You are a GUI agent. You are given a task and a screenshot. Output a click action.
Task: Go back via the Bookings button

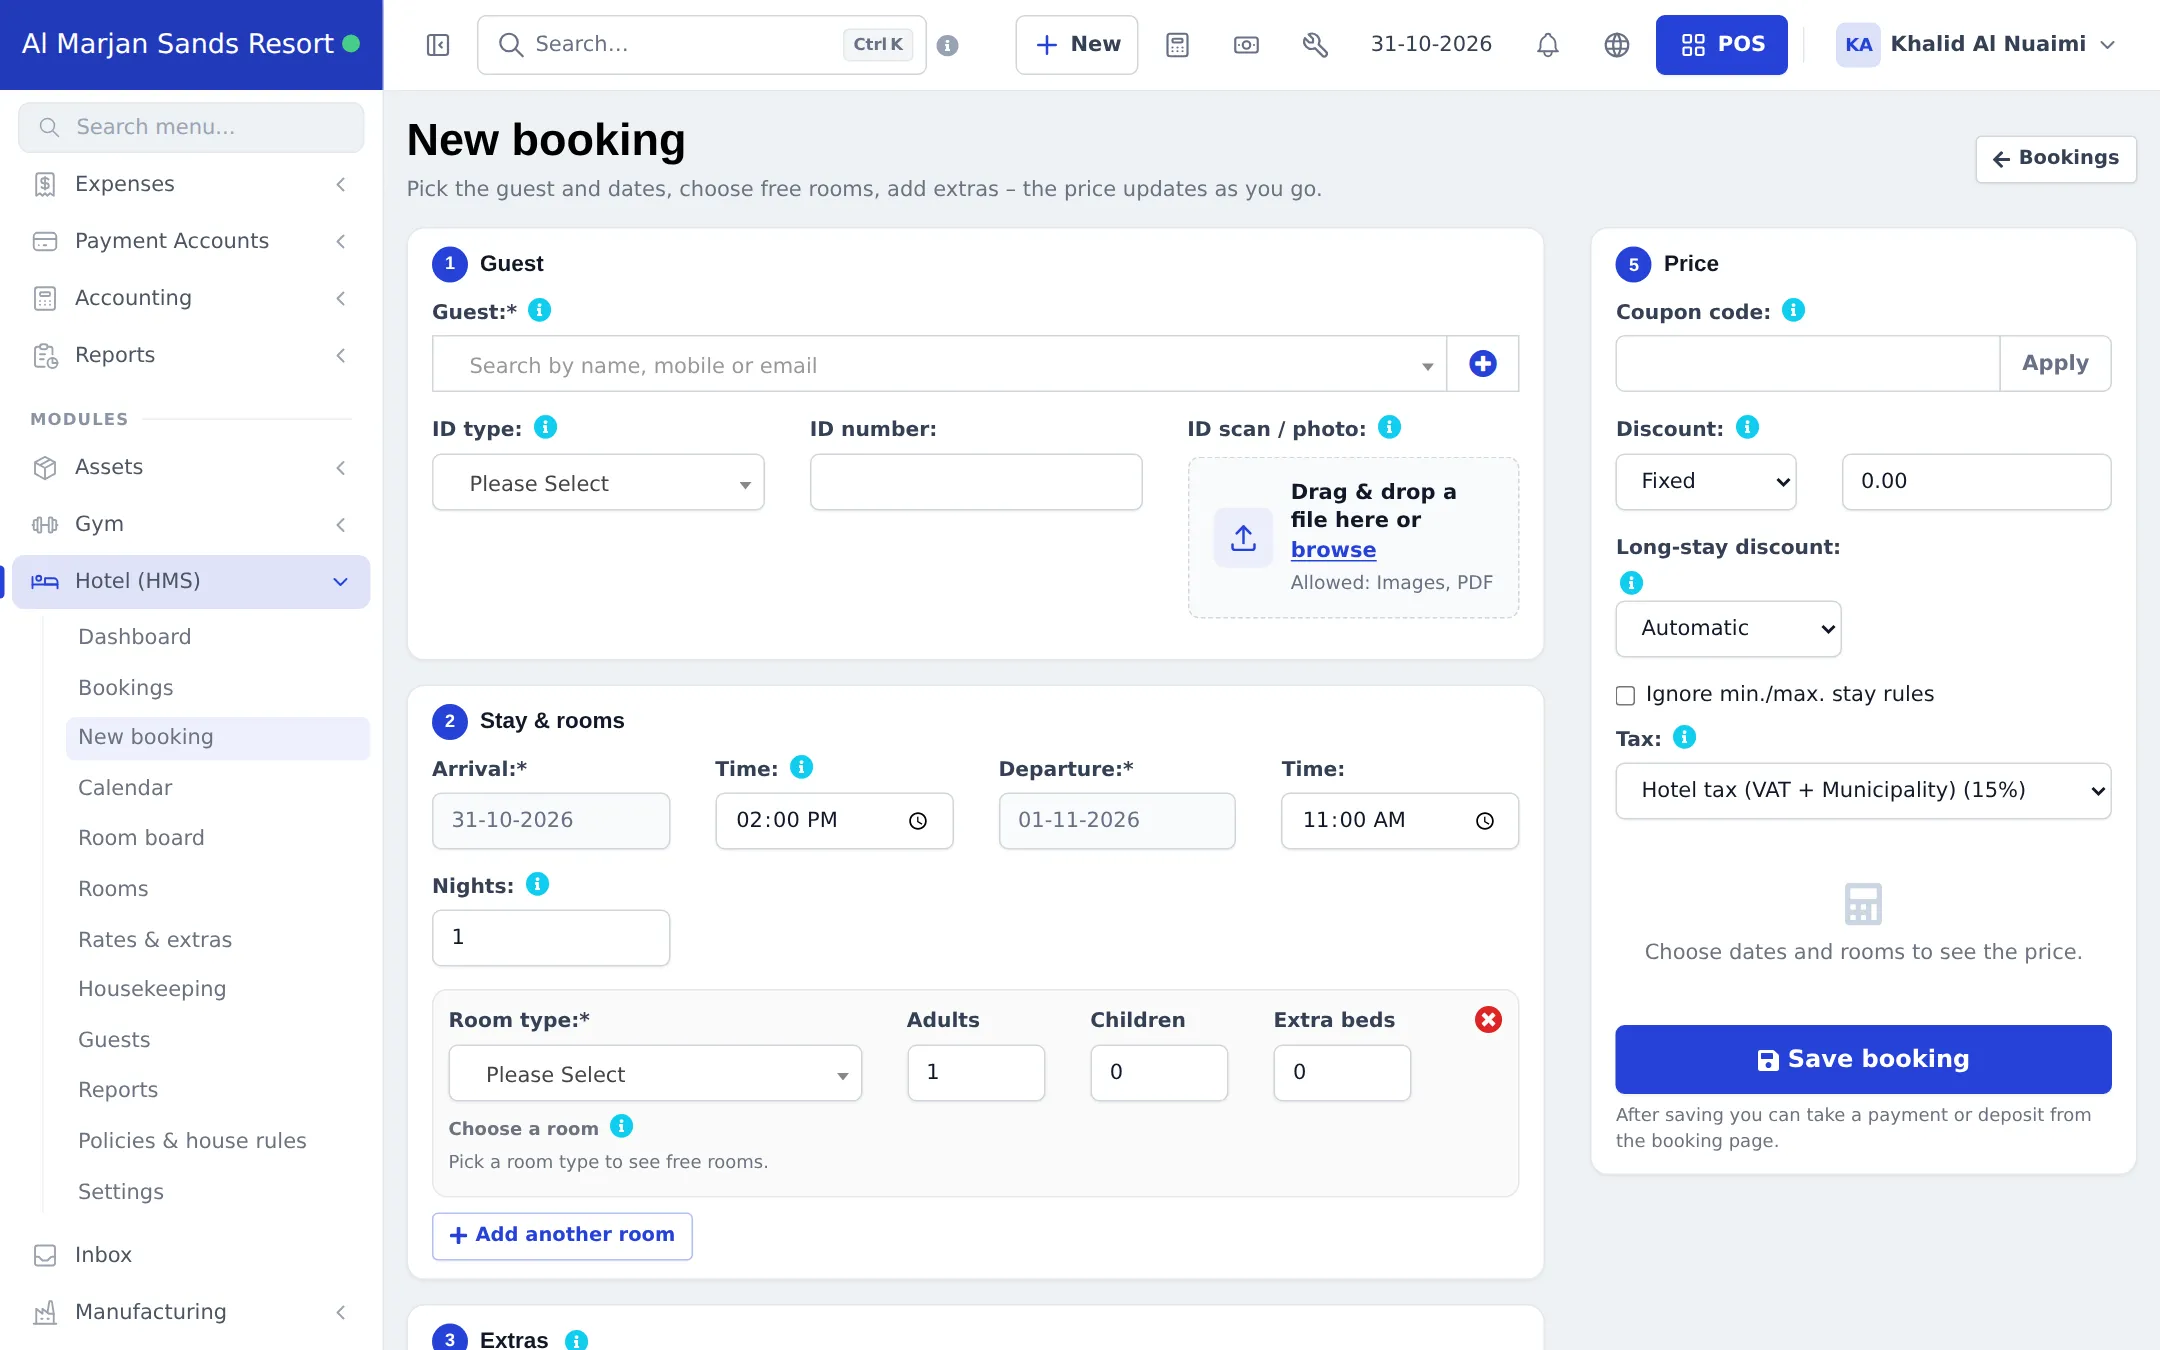[2055, 158]
